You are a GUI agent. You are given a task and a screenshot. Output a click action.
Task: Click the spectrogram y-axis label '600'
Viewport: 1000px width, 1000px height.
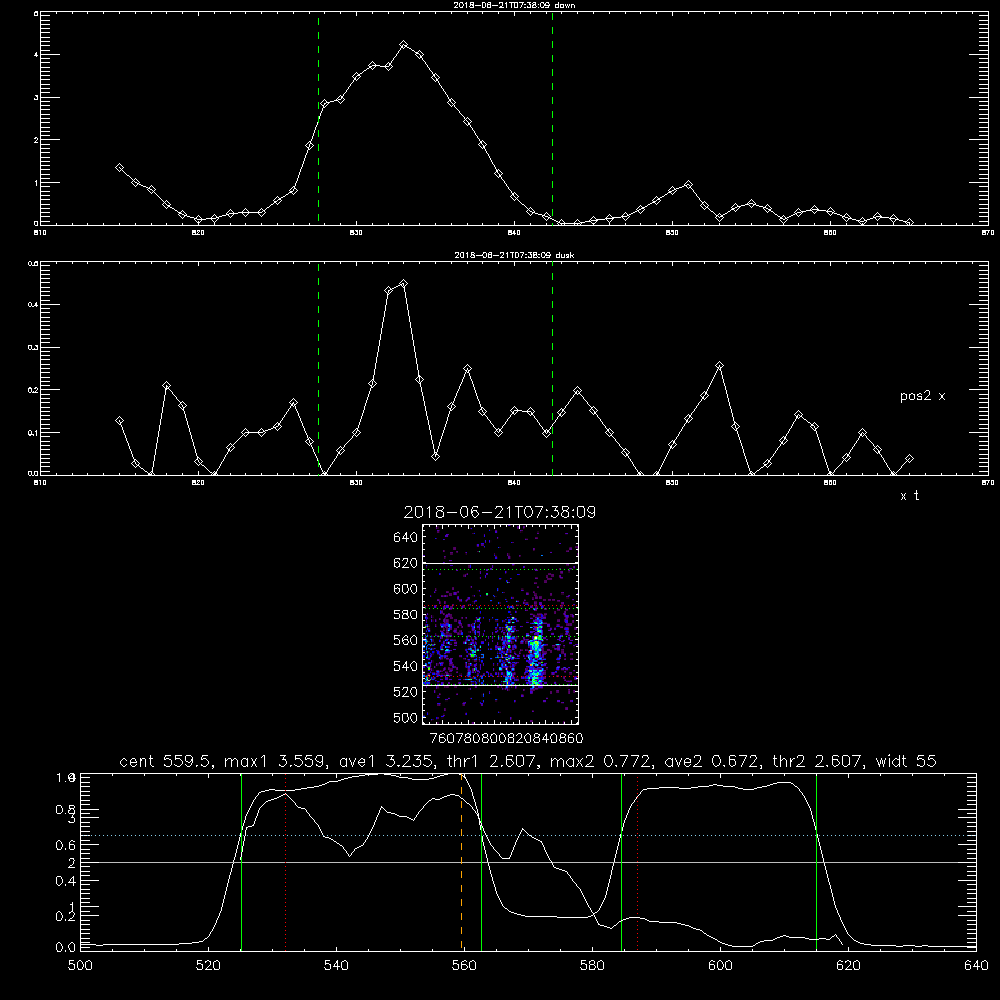[406, 589]
